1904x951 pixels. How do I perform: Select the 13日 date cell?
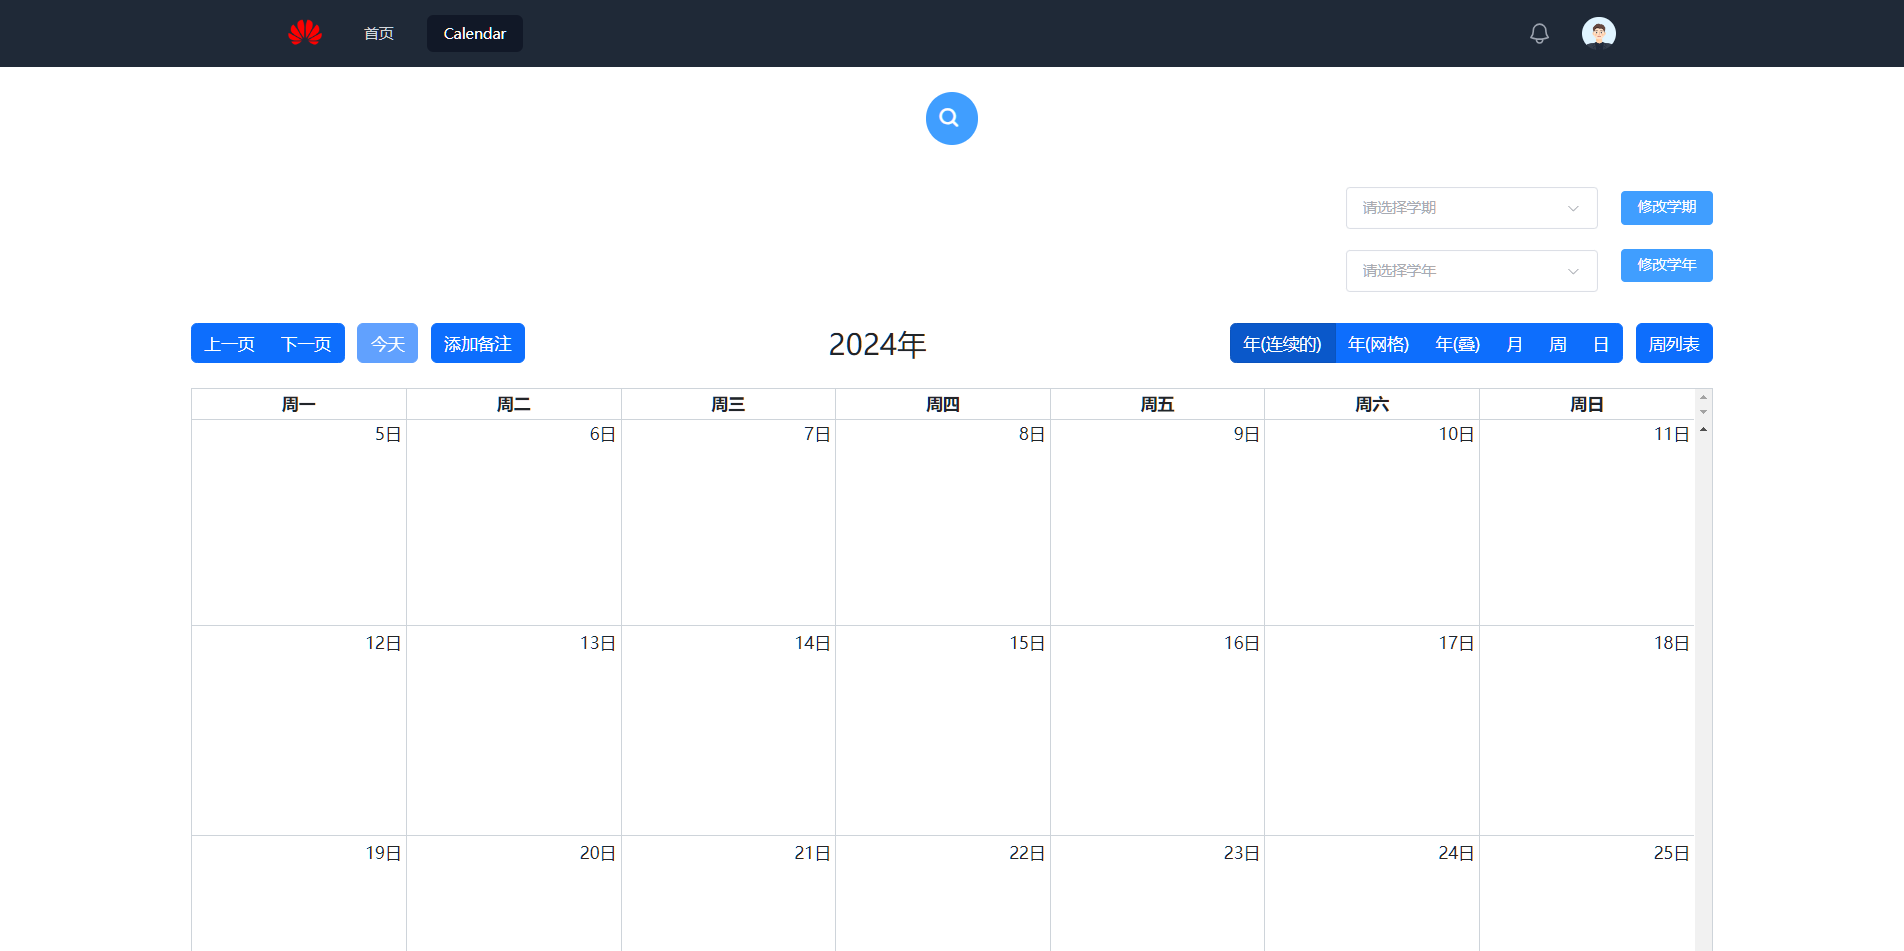click(x=514, y=731)
